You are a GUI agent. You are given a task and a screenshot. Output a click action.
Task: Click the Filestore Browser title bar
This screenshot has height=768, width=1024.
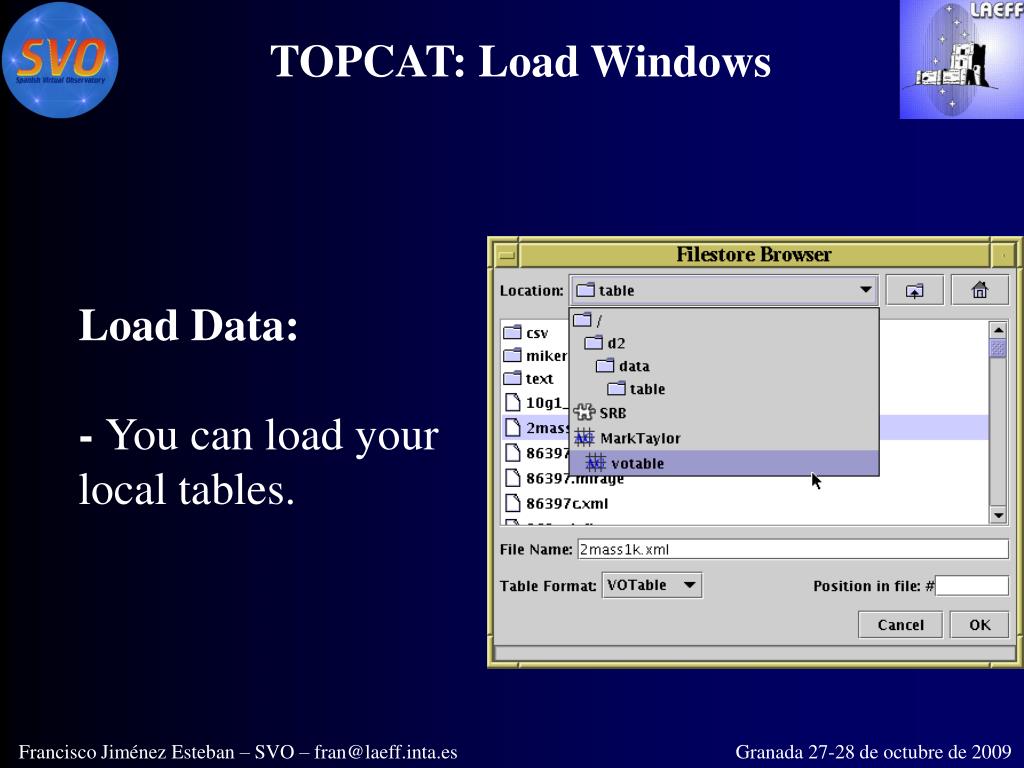(754, 255)
